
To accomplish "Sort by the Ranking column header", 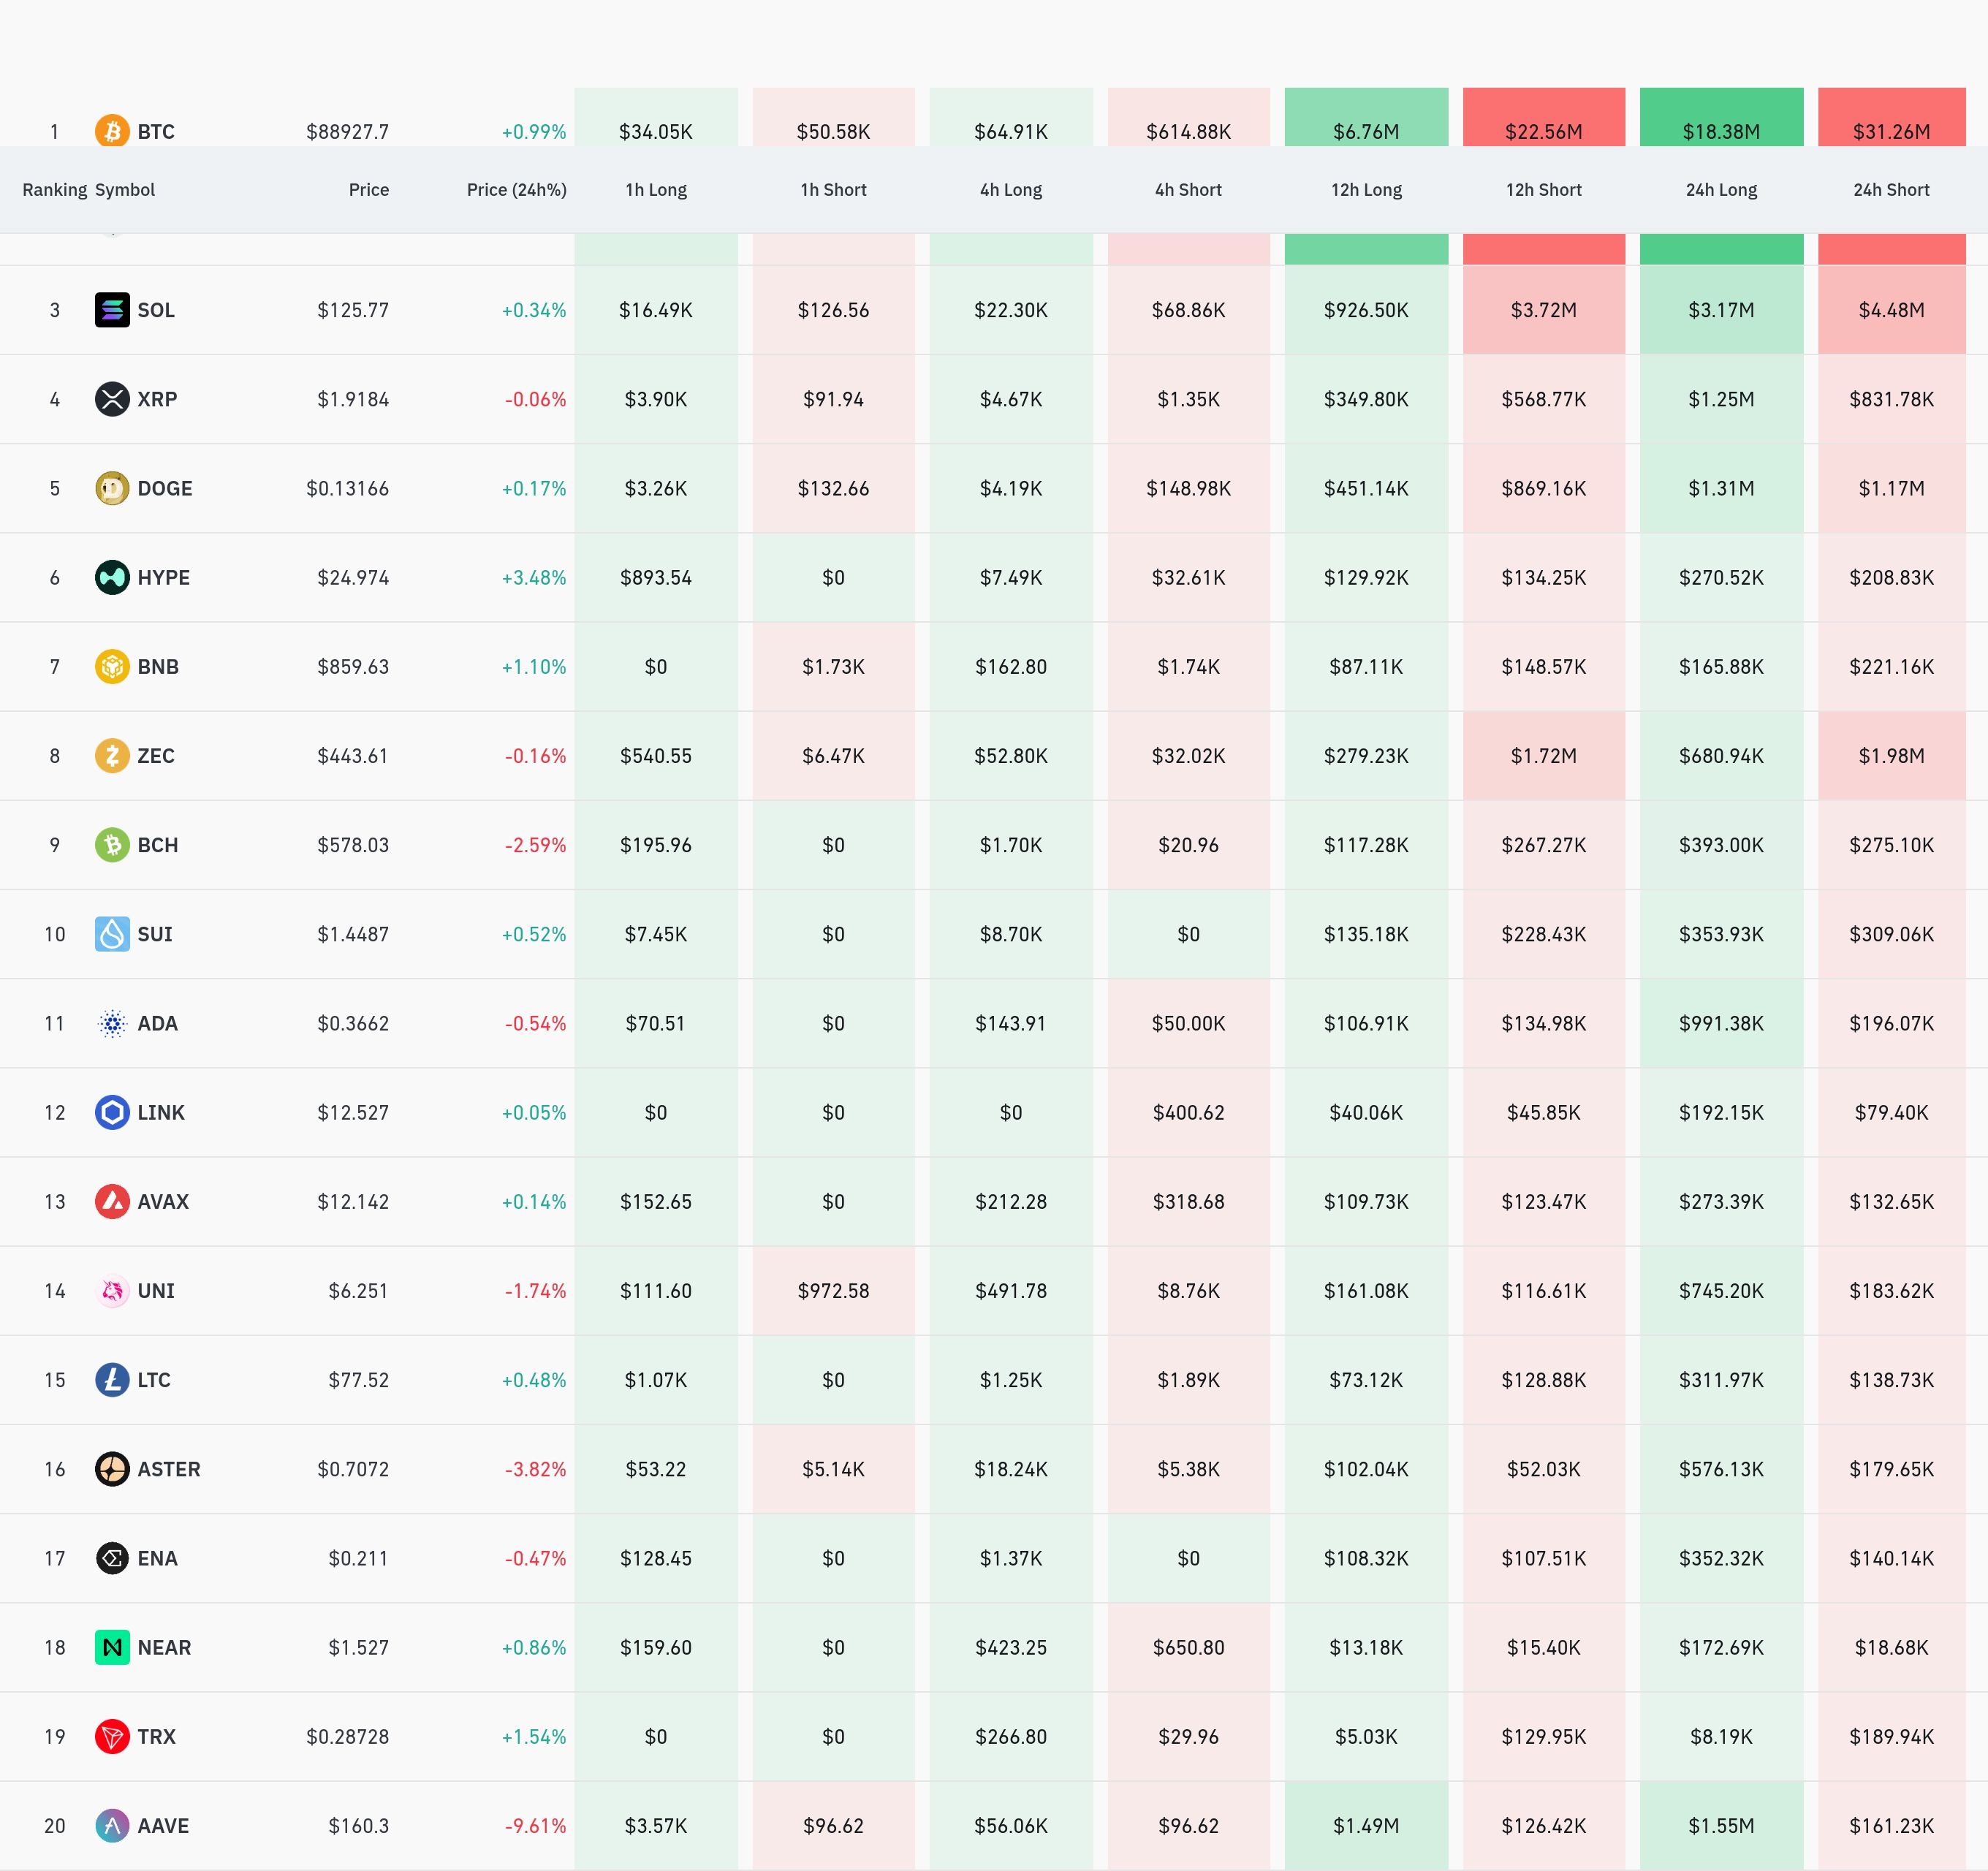I will pyautogui.click(x=54, y=190).
